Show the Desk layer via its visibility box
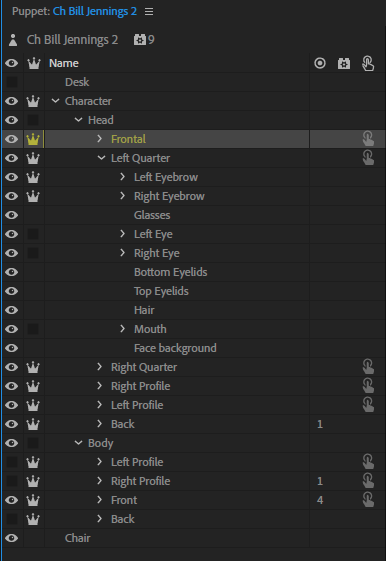This screenshot has height=561, width=386. pyautogui.click(x=12, y=82)
